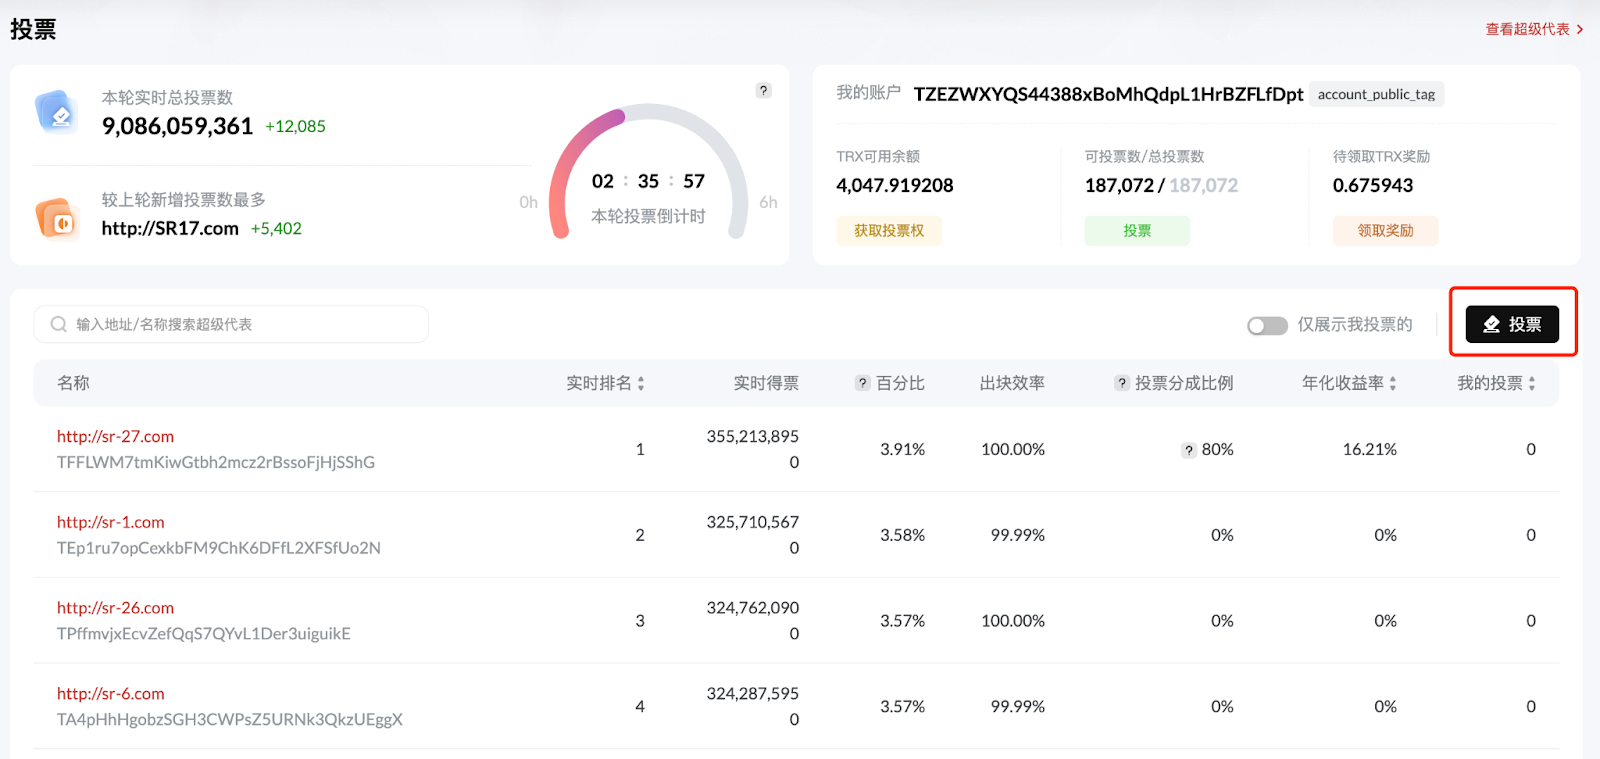Viewport: 1600px width, 759px height.
Task: Click +5,402 new votes figure
Action: coord(276,228)
